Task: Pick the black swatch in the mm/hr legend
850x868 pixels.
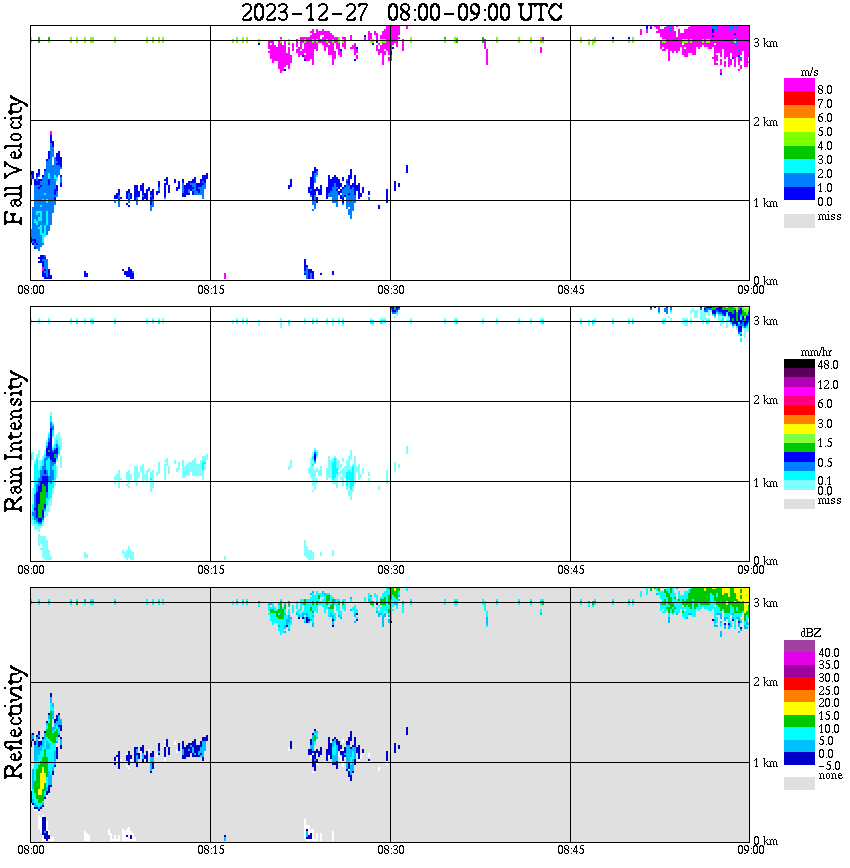Action: [799, 363]
